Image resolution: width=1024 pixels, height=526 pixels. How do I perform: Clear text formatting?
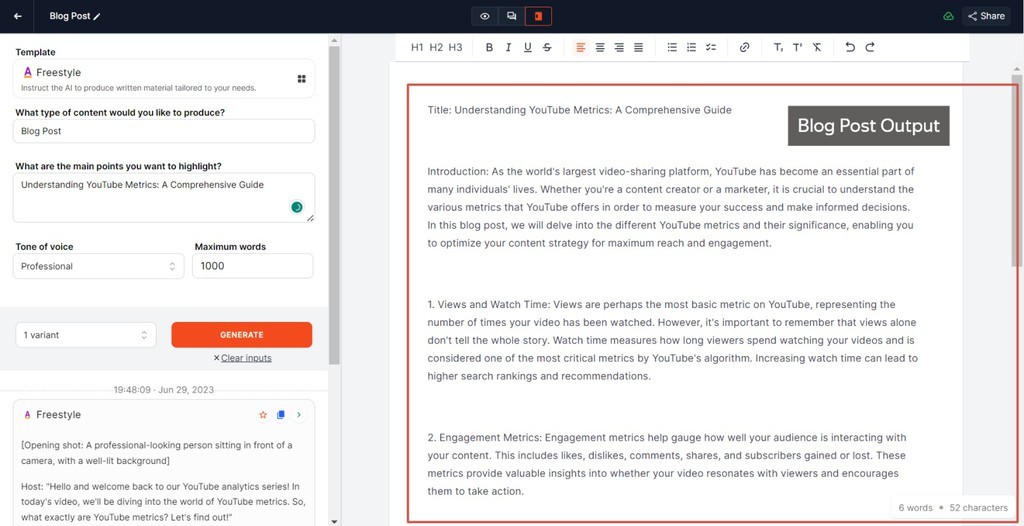click(x=817, y=47)
